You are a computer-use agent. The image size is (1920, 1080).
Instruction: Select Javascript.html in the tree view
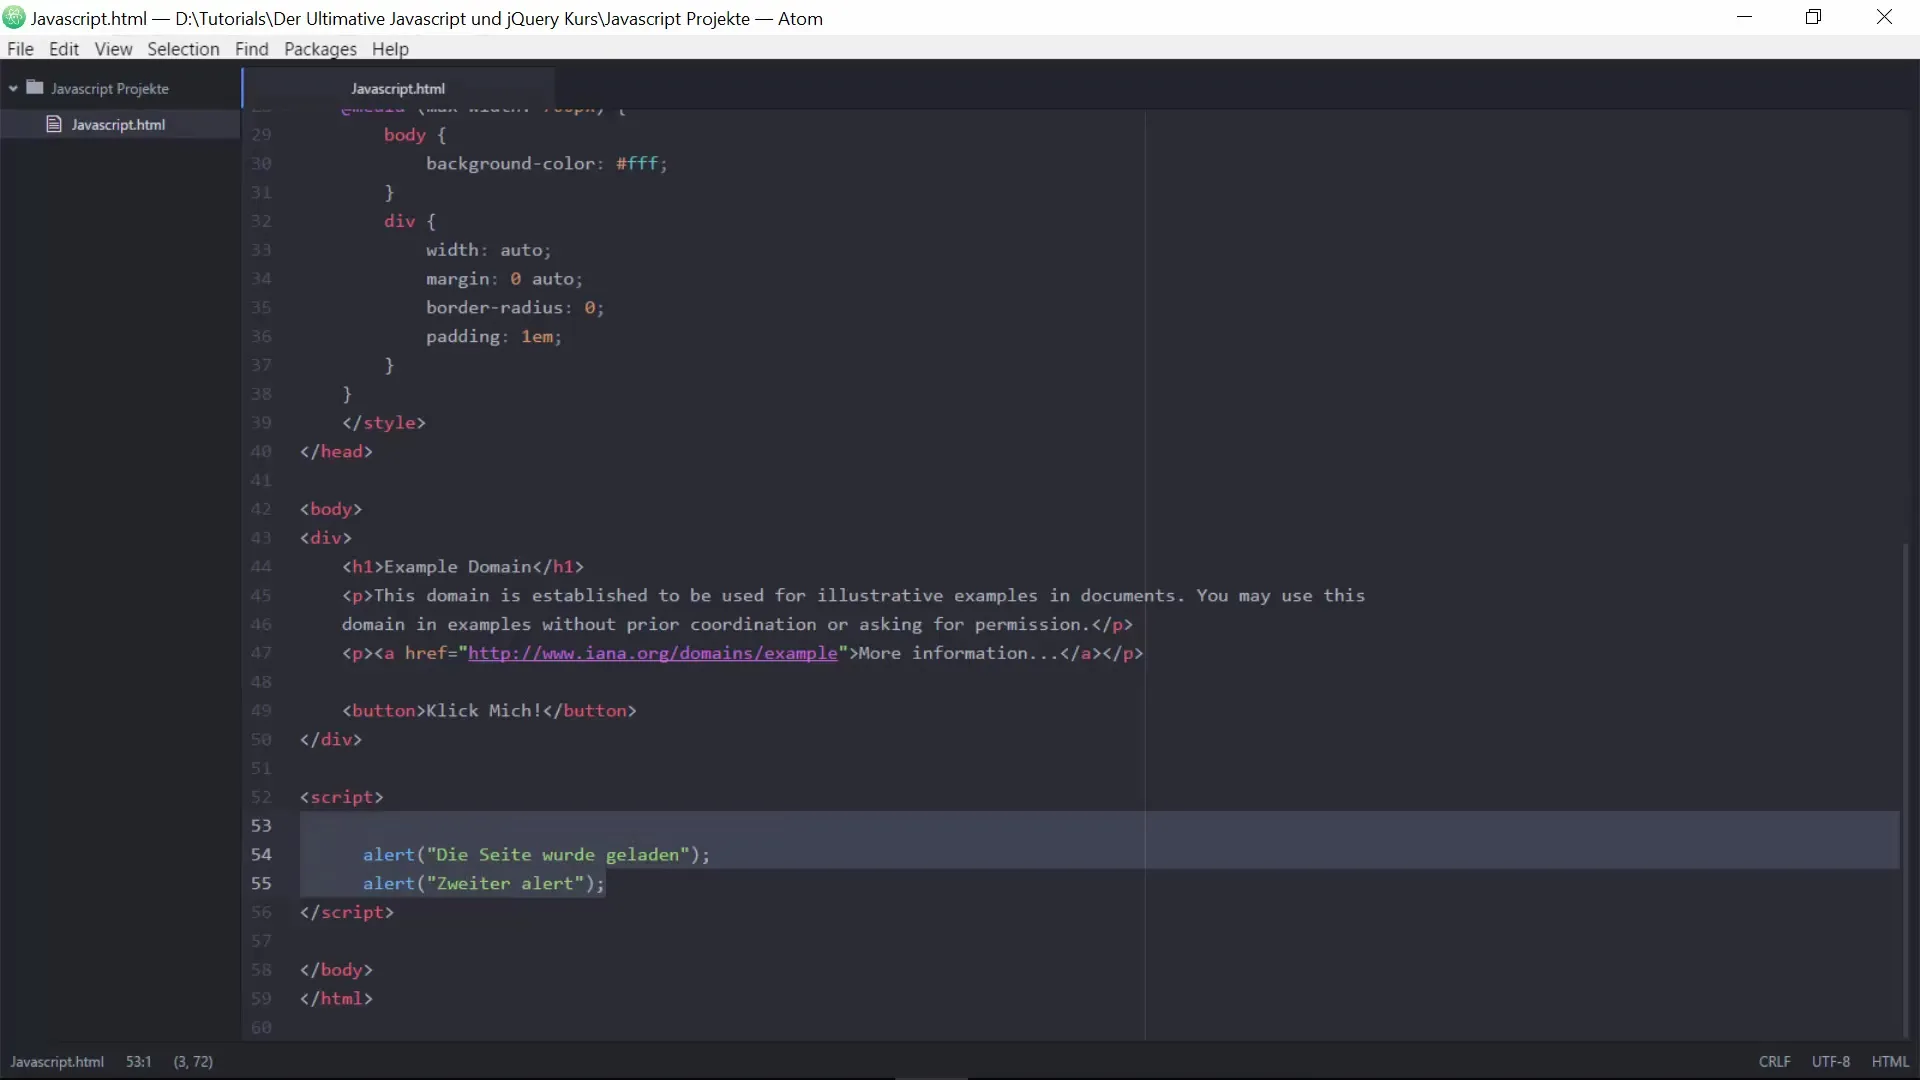point(120,124)
